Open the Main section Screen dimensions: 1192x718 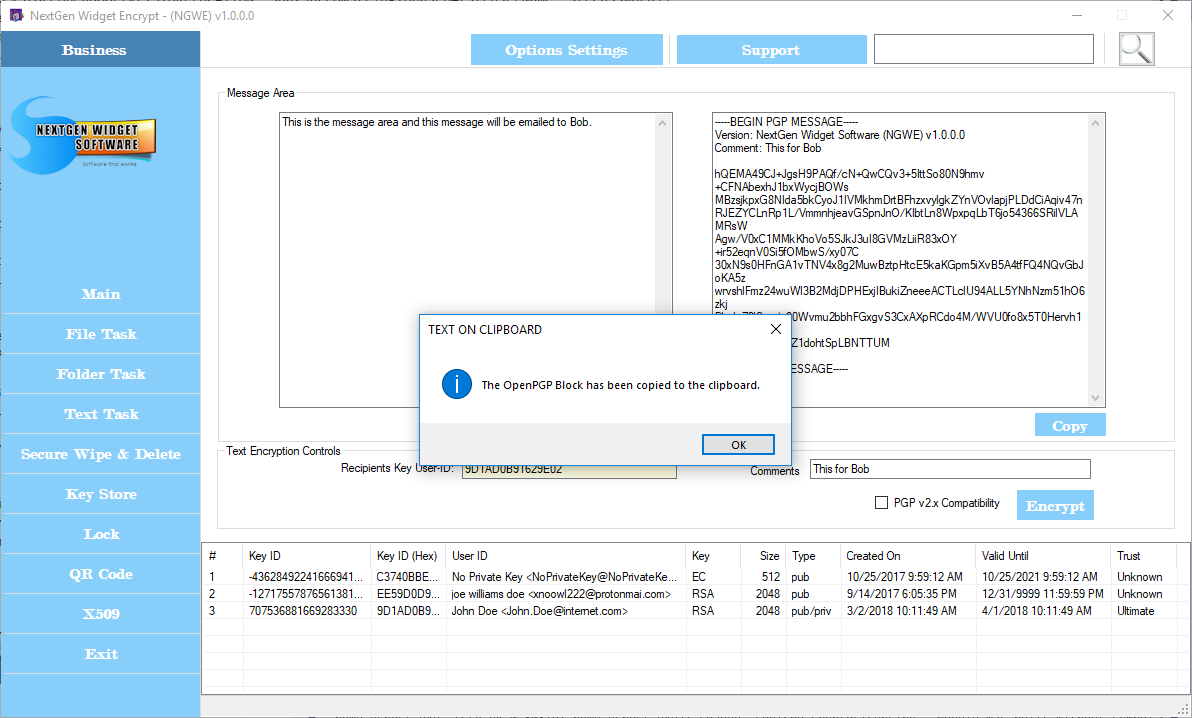(x=101, y=294)
